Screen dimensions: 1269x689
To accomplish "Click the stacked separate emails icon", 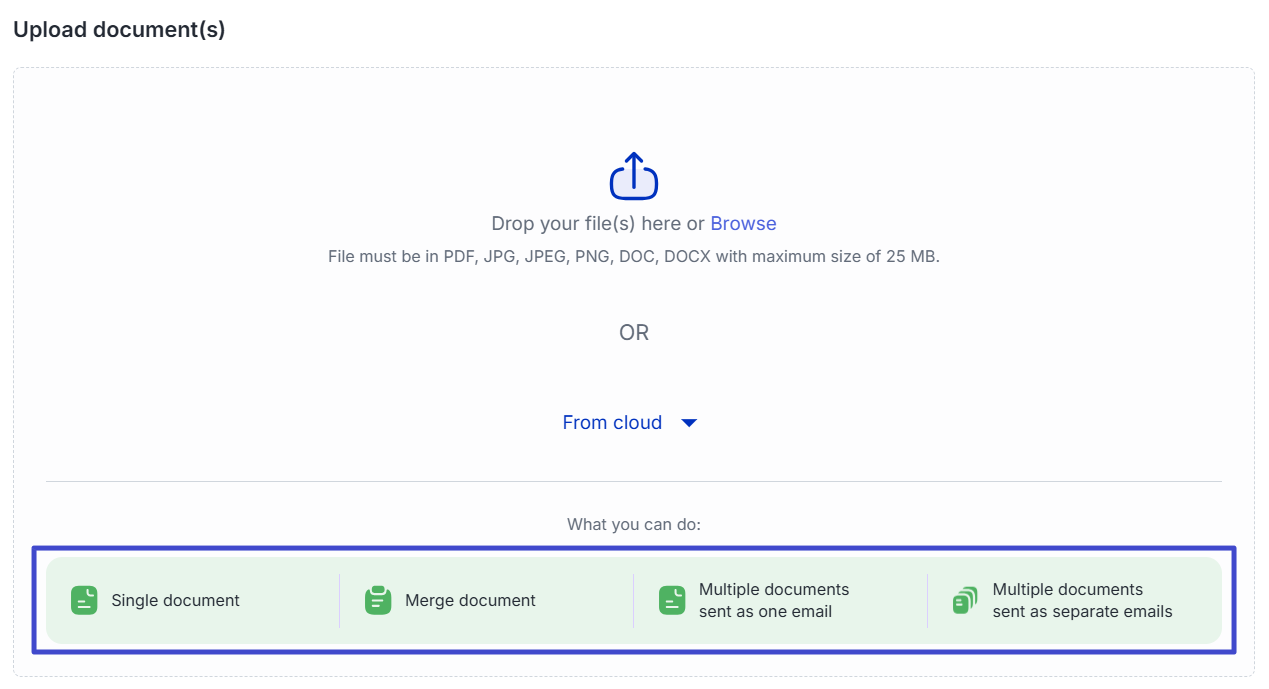I will point(965,600).
